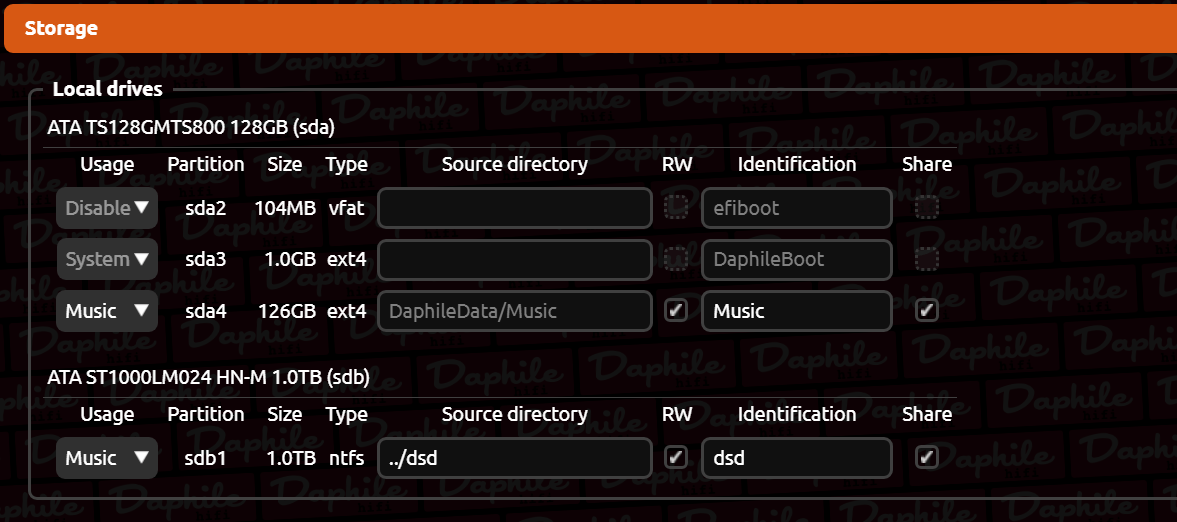Open the Music usage dropdown for sda4
The image size is (1177, 522).
coord(107,311)
